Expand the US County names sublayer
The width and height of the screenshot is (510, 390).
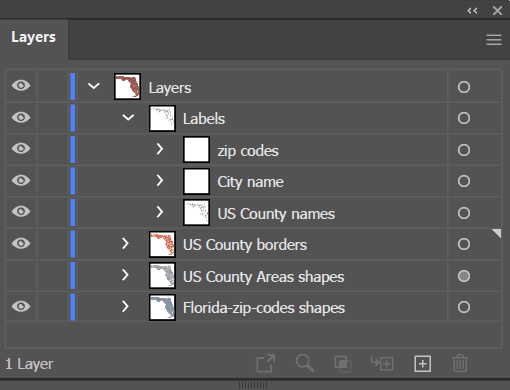(x=160, y=212)
